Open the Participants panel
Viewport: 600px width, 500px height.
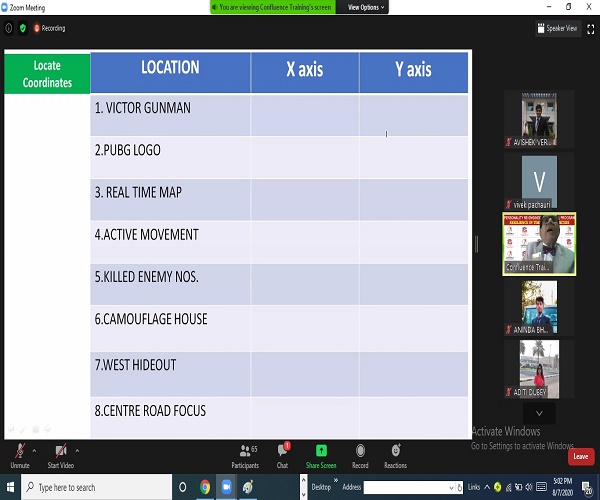coord(245,456)
